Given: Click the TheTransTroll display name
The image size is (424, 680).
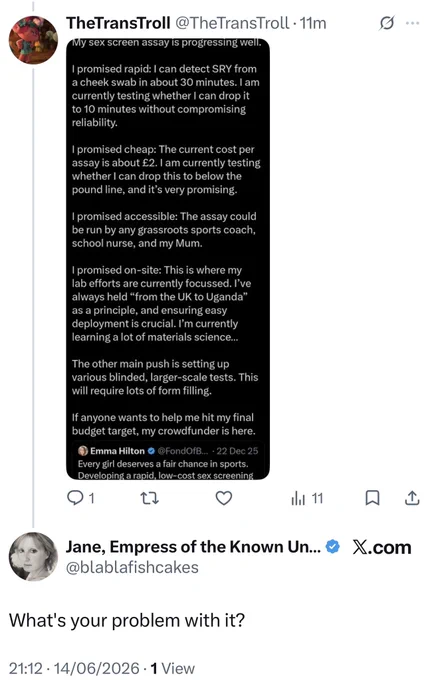Looking at the screenshot, I should [x=118, y=23].
